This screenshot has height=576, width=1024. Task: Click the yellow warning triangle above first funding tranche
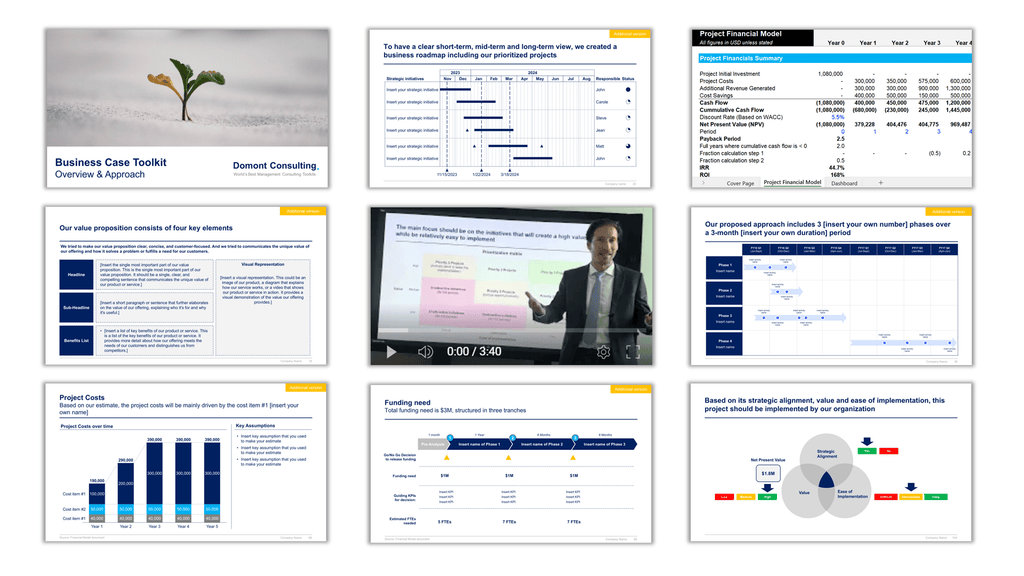point(447,457)
